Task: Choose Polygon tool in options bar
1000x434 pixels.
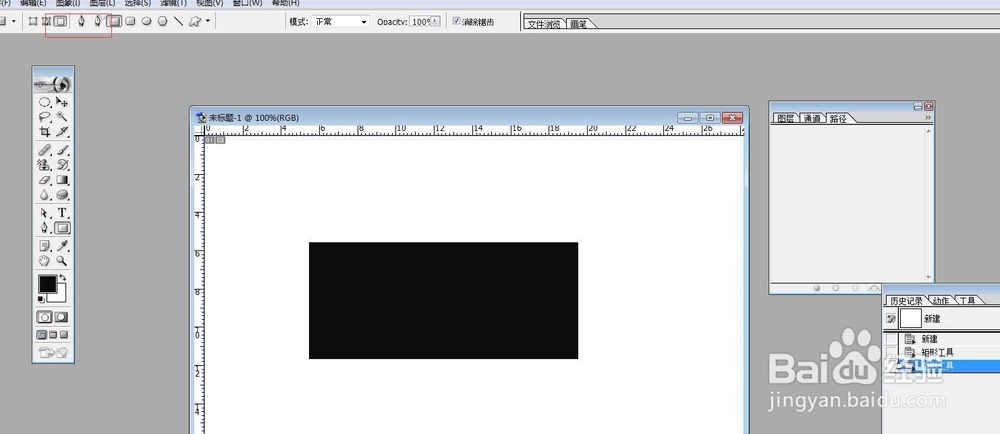Action: (163, 22)
